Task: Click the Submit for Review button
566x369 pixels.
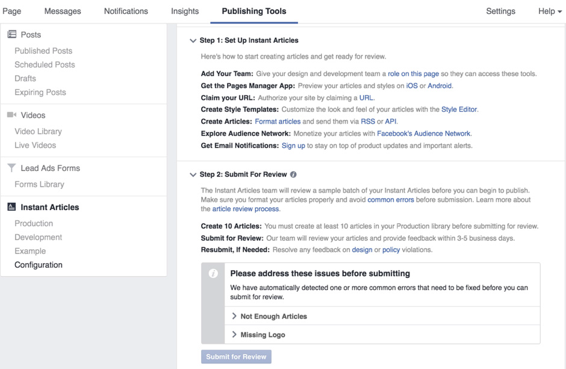Action: point(236,357)
